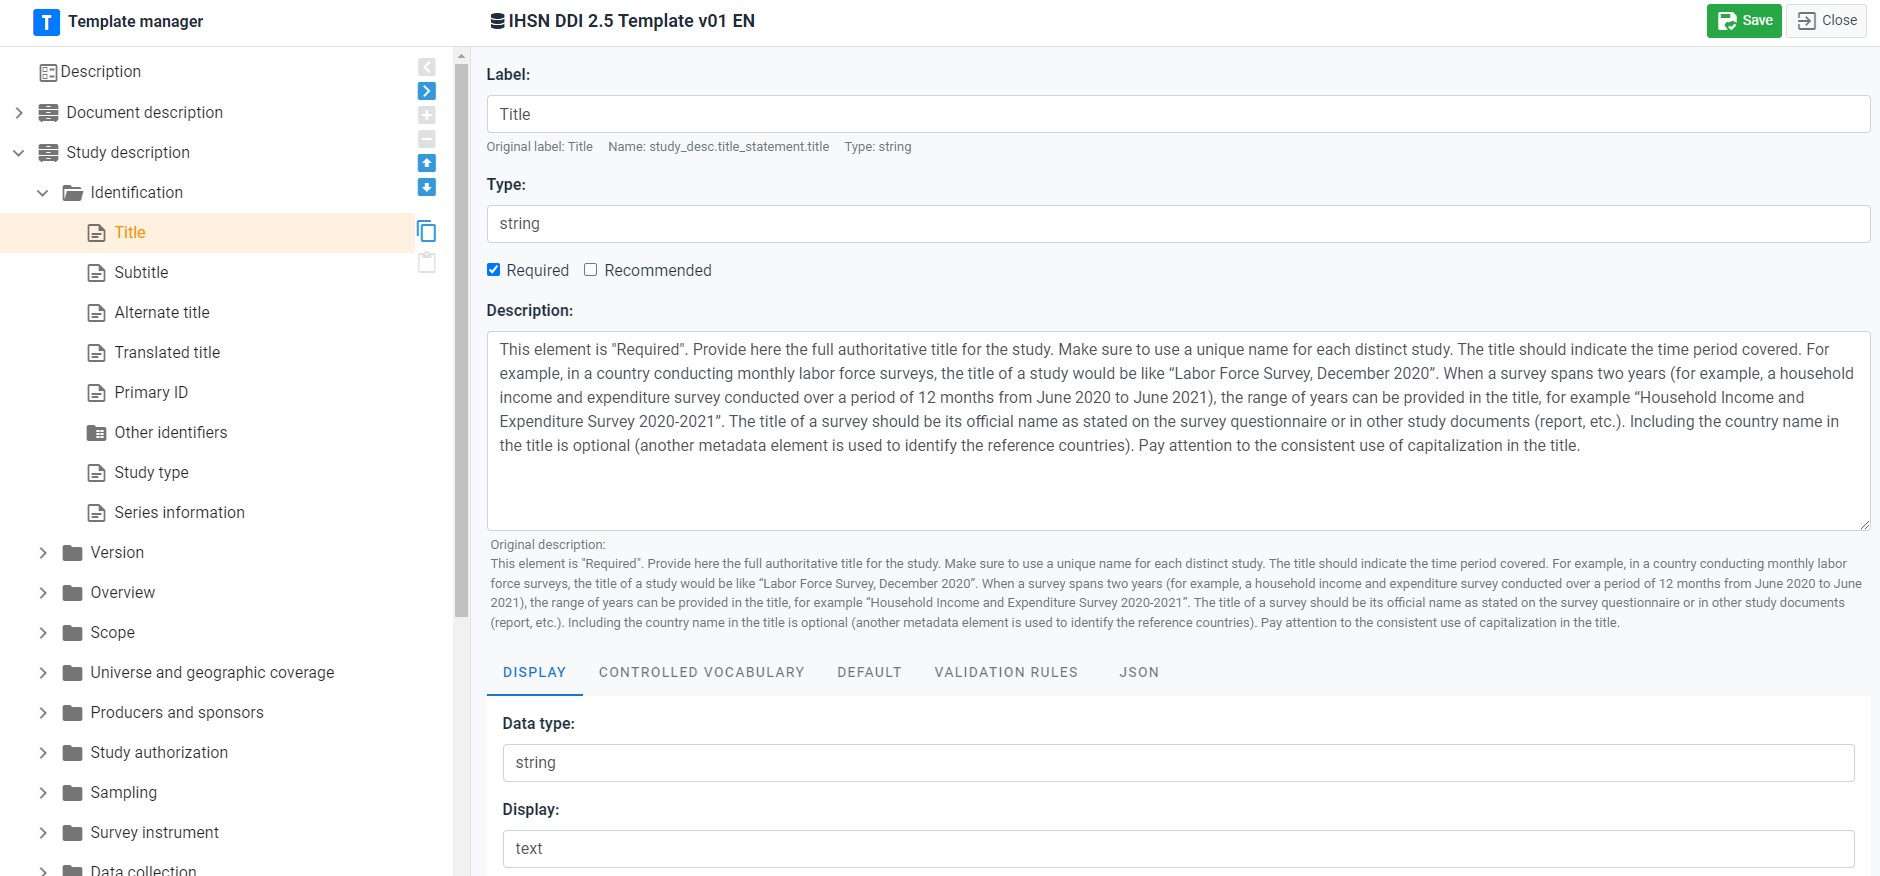This screenshot has height=876, width=1880.
Task: Click the blue move-up arrow button
Action: pos(427,163)
